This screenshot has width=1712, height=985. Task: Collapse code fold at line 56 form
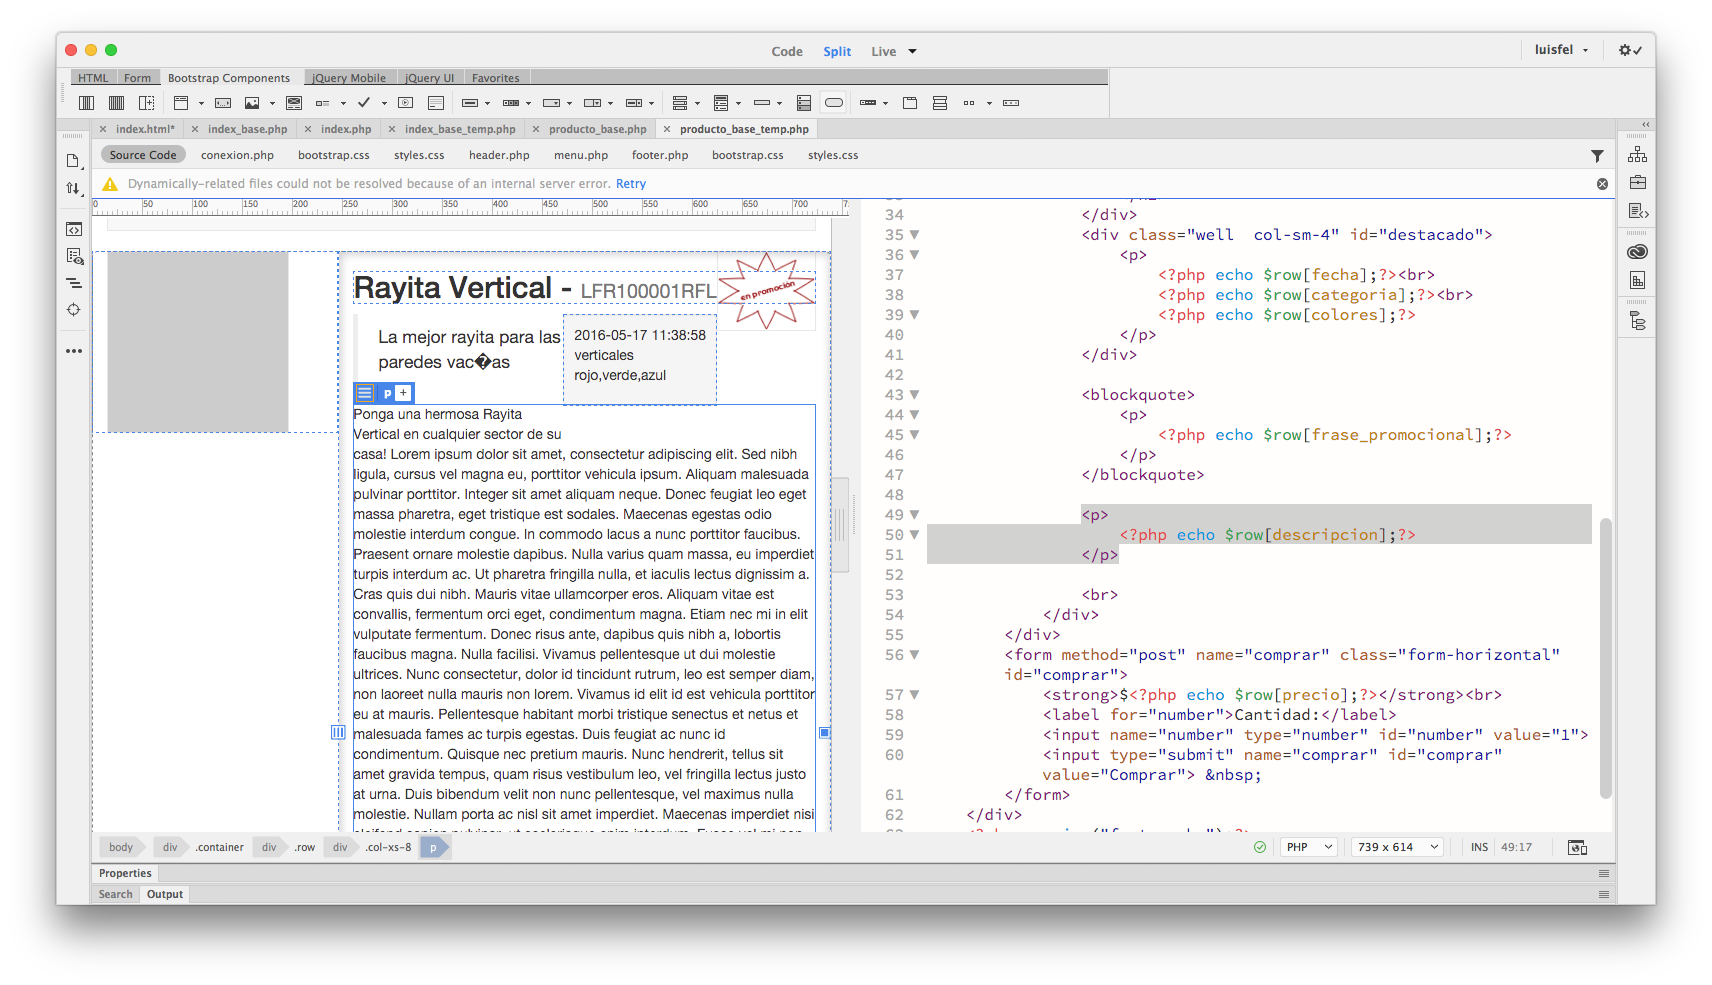914,655
